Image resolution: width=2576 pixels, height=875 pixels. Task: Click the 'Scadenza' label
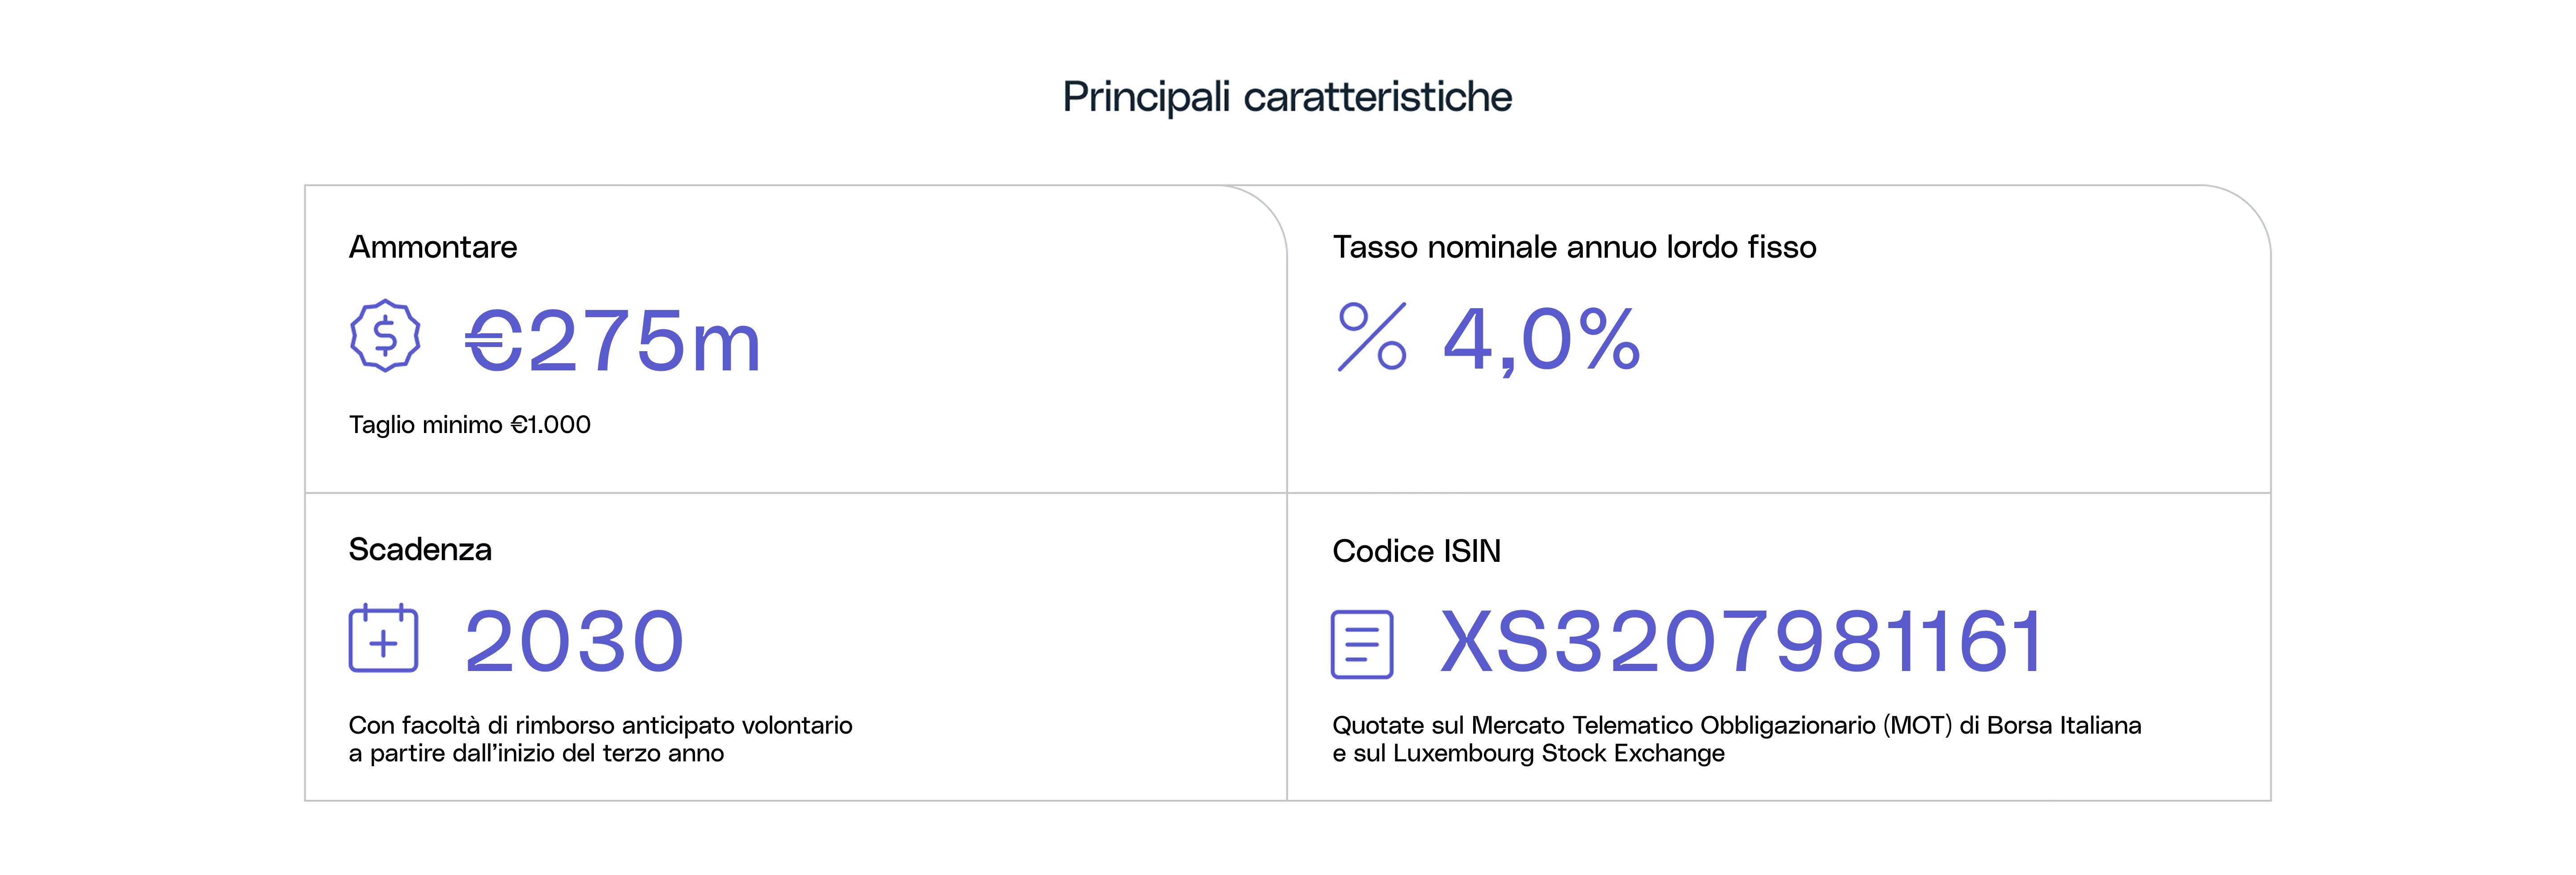[x=420, y=550]
